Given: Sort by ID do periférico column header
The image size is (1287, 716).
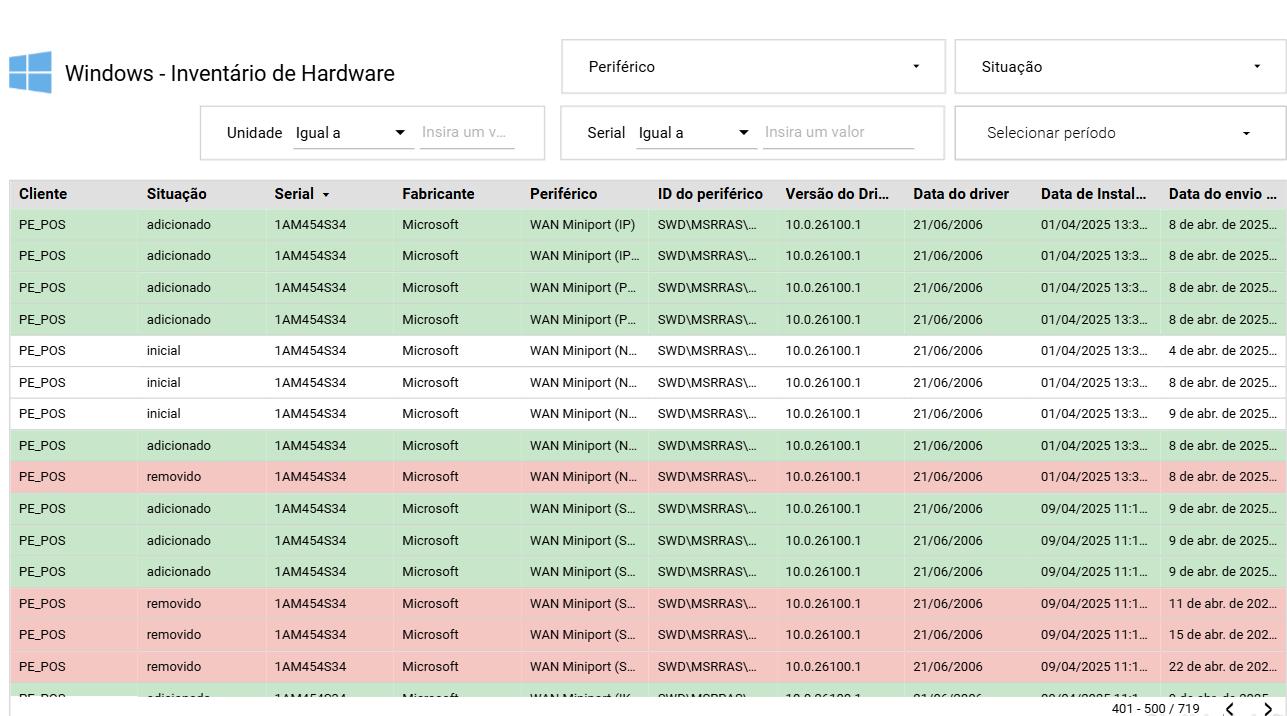Looking at the screenshot, I should click(710, 194).
